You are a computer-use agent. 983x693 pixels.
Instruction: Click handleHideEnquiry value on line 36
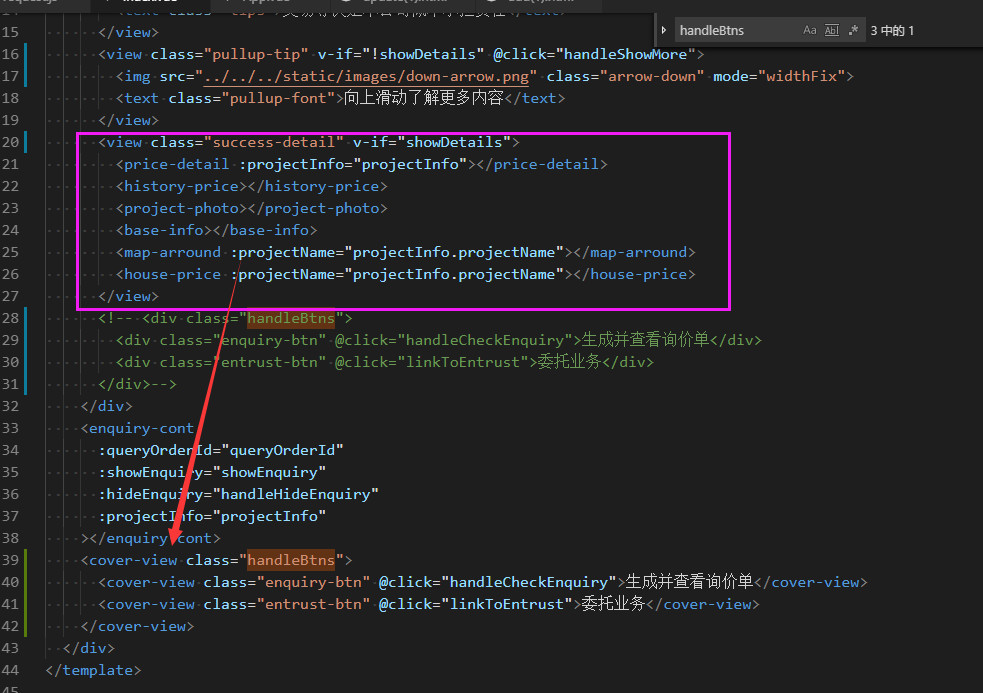point(299,494)
